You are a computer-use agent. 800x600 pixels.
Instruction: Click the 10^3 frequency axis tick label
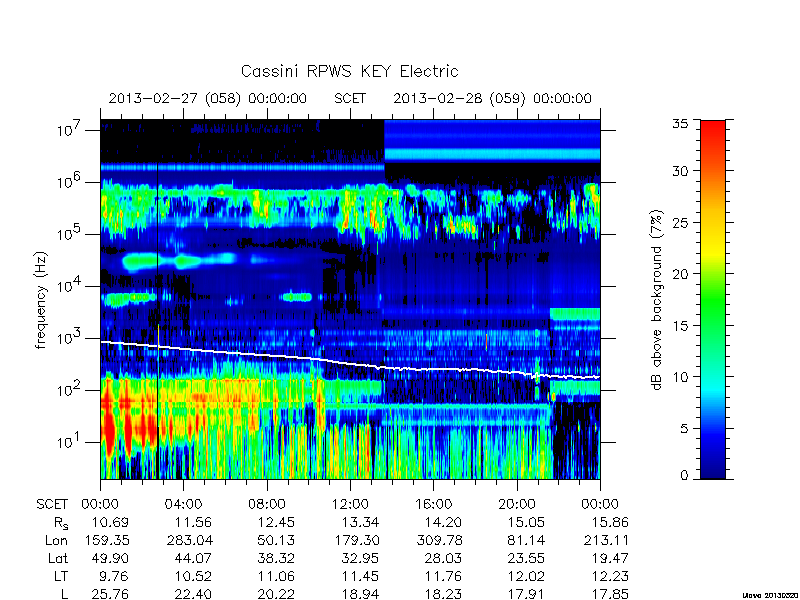click(x=68, y=337)
